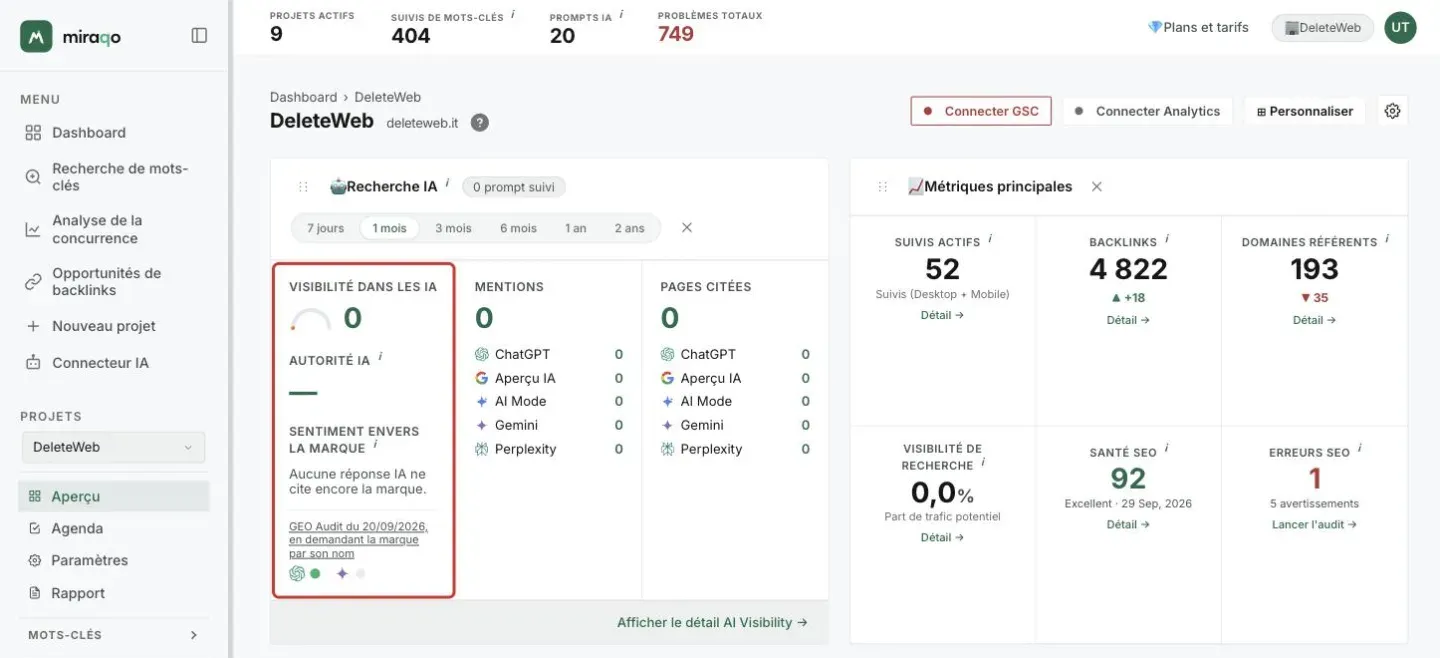Select the 1 an period
Image resolution: width=1440 pixels, height=658 pixels.
click(575, 228)
